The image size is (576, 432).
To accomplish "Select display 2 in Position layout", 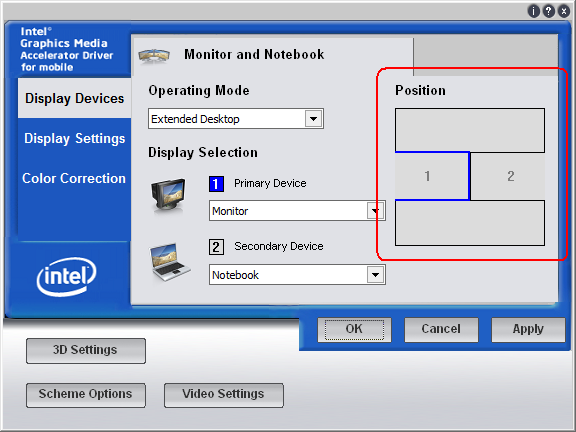I will [x=508, y=176].
